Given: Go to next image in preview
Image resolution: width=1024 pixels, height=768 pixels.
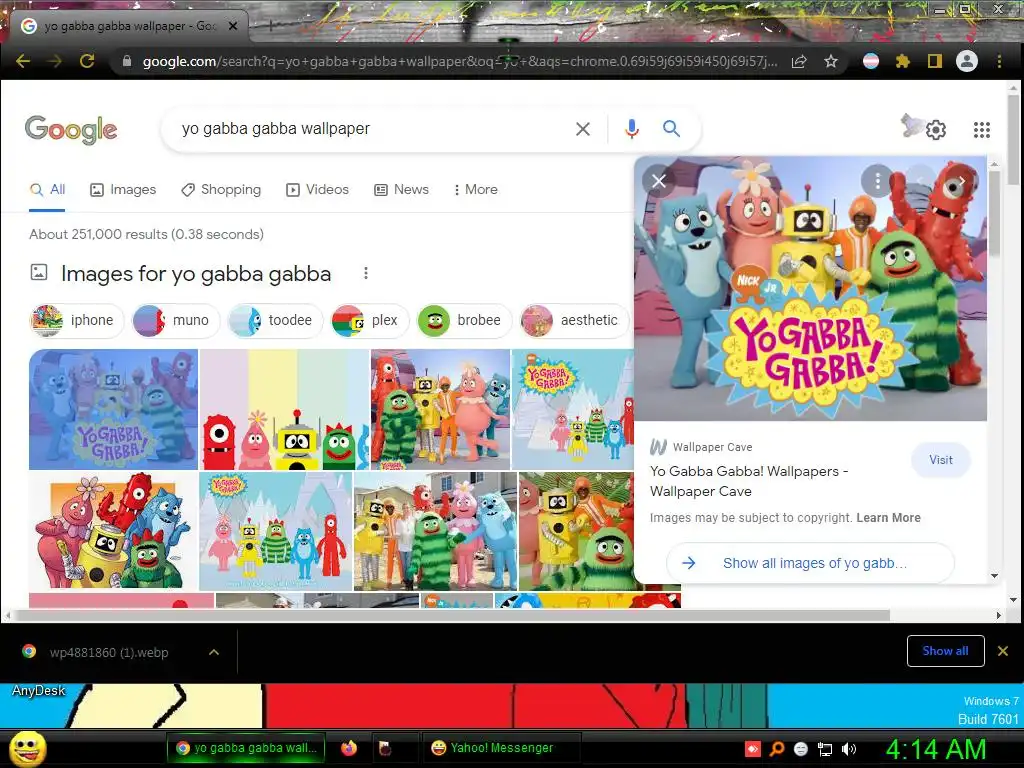Looking at the screenshot, I should point(961,181).
